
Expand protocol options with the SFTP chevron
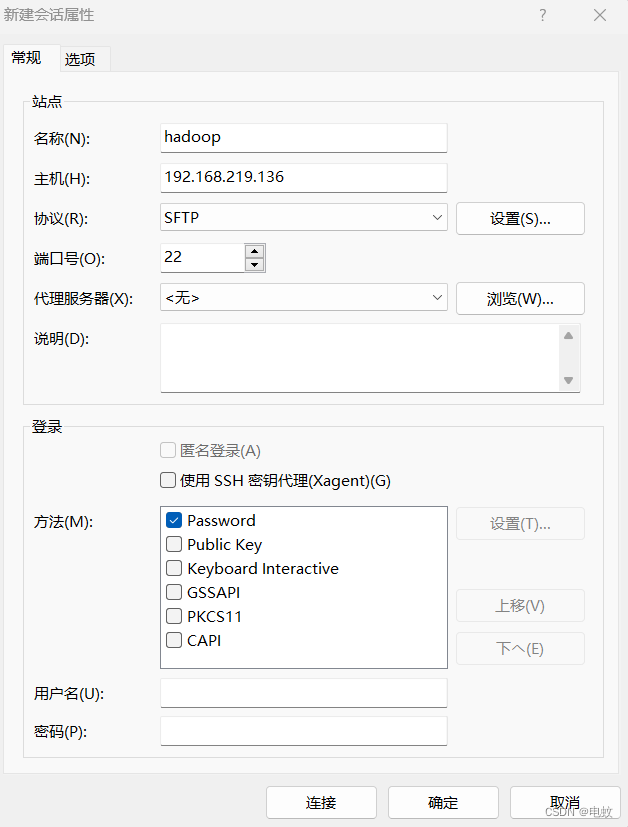pyautogui.click(x=437, y=218)
